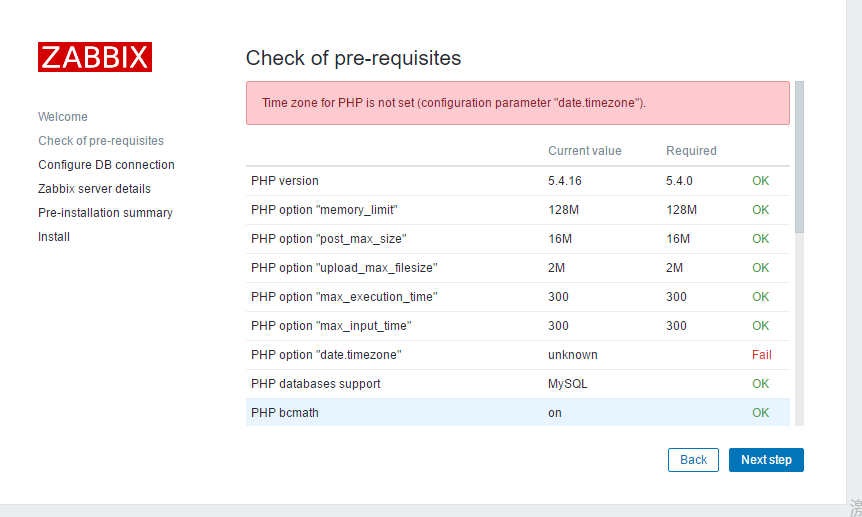862x517 pixels.
Task: Open Check of pre-requisites step
Action: tap(101, 141)
